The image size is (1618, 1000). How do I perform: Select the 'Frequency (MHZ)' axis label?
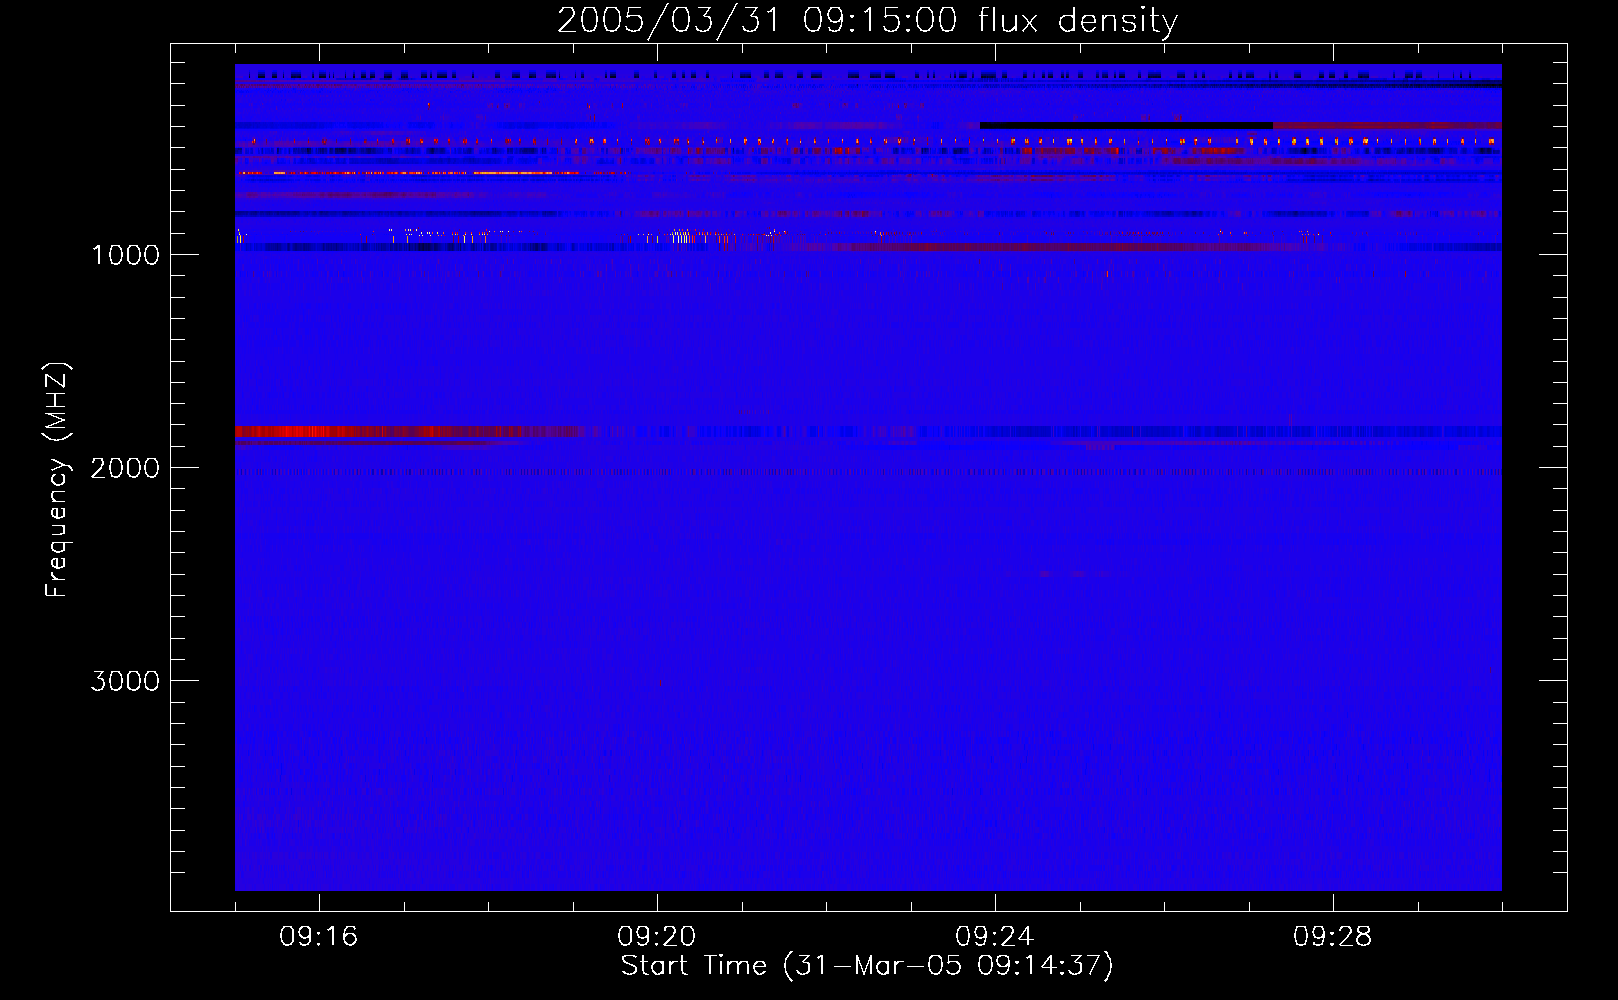point(58,480)
